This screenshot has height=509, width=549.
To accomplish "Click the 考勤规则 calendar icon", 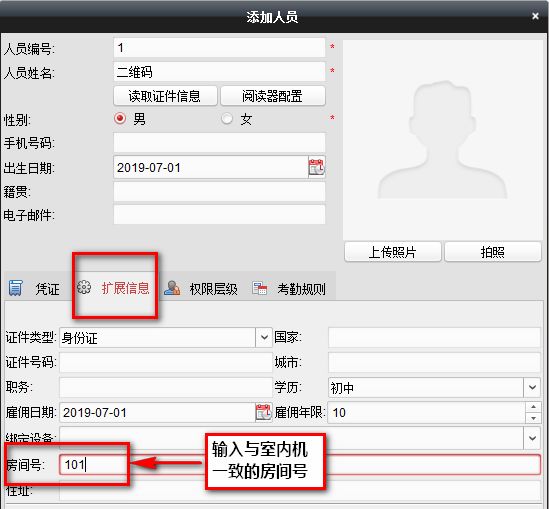I will click(259, 288).
